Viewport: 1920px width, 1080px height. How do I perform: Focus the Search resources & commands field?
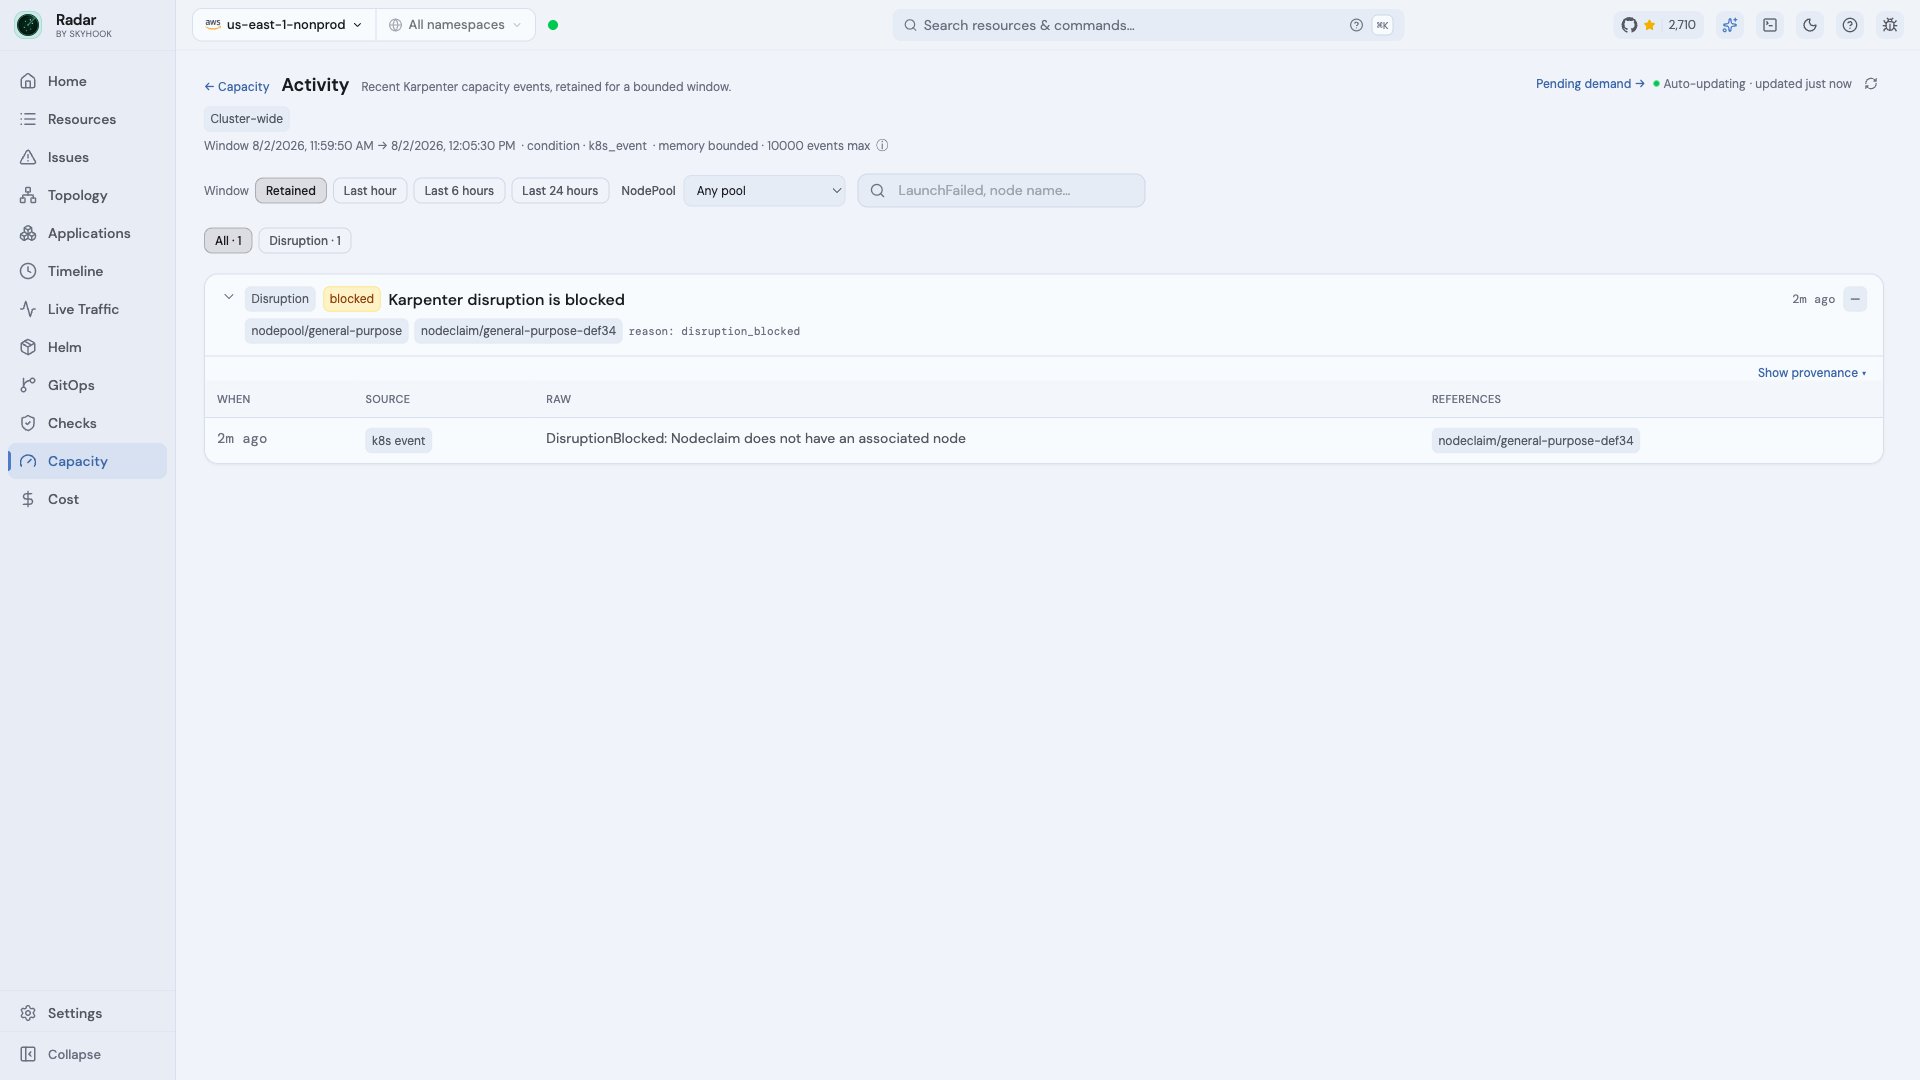tap(1148, 25)
